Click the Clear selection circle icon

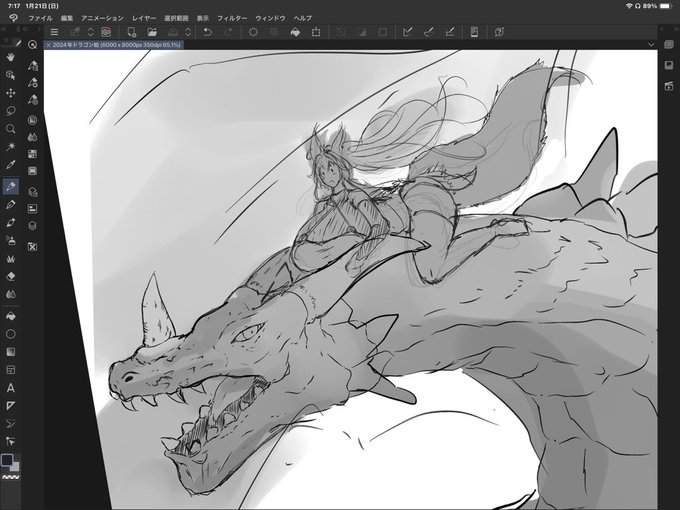tap(253, 32)
